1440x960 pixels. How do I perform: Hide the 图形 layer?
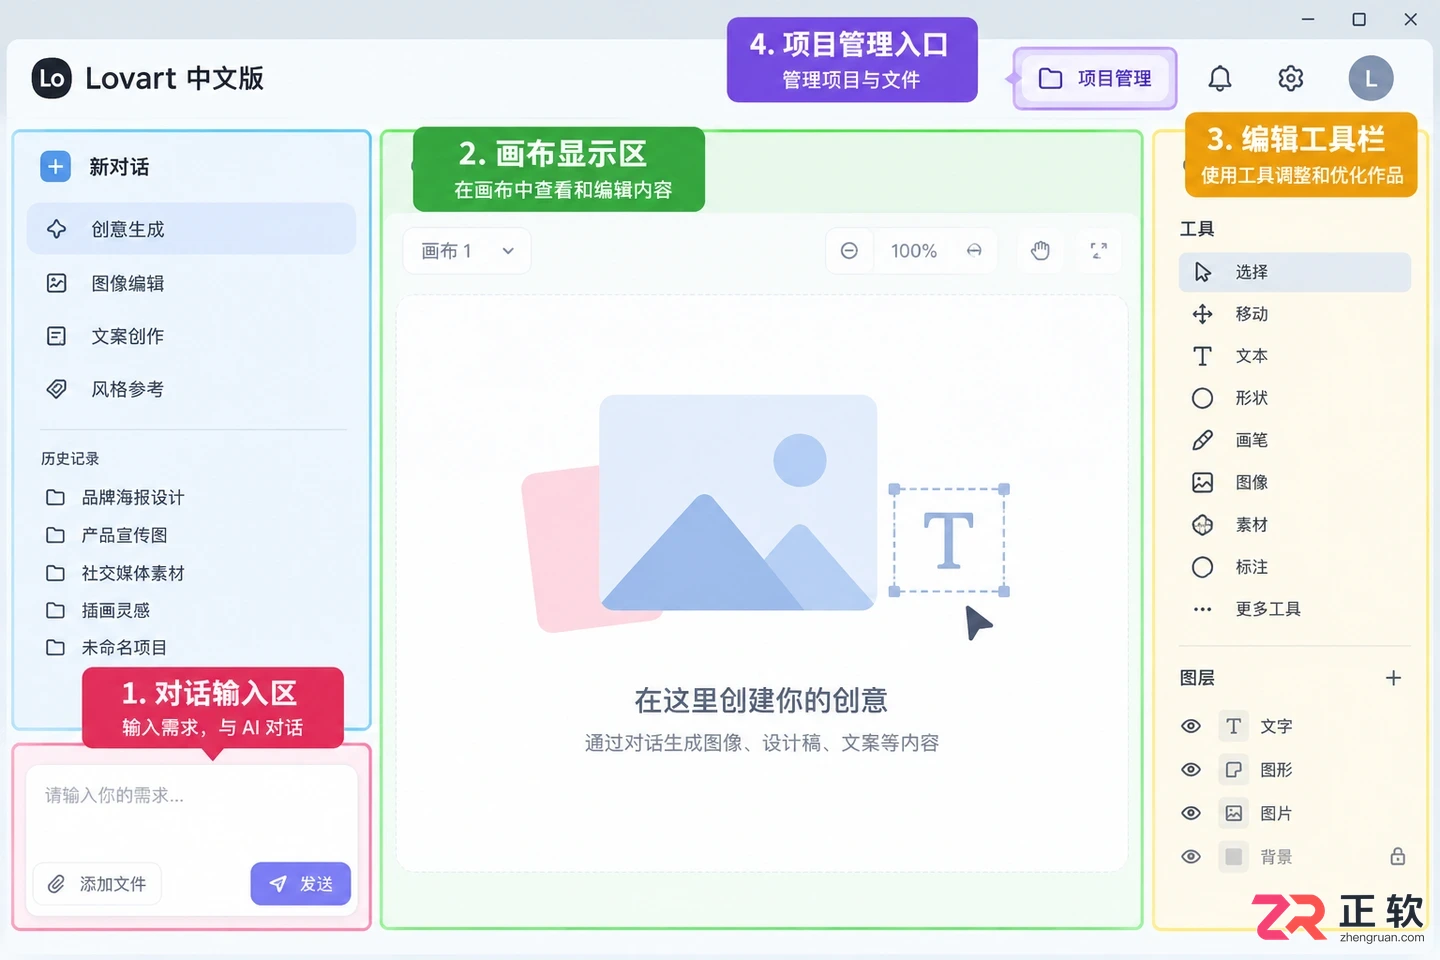pyautogui.click(x=1191, y=770)
